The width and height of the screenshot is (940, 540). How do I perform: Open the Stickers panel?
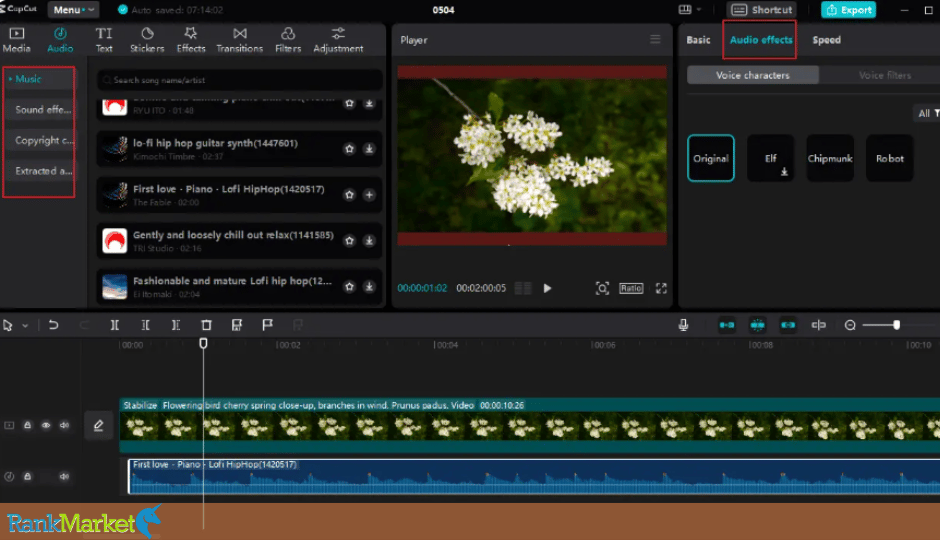tap(147, 40)
